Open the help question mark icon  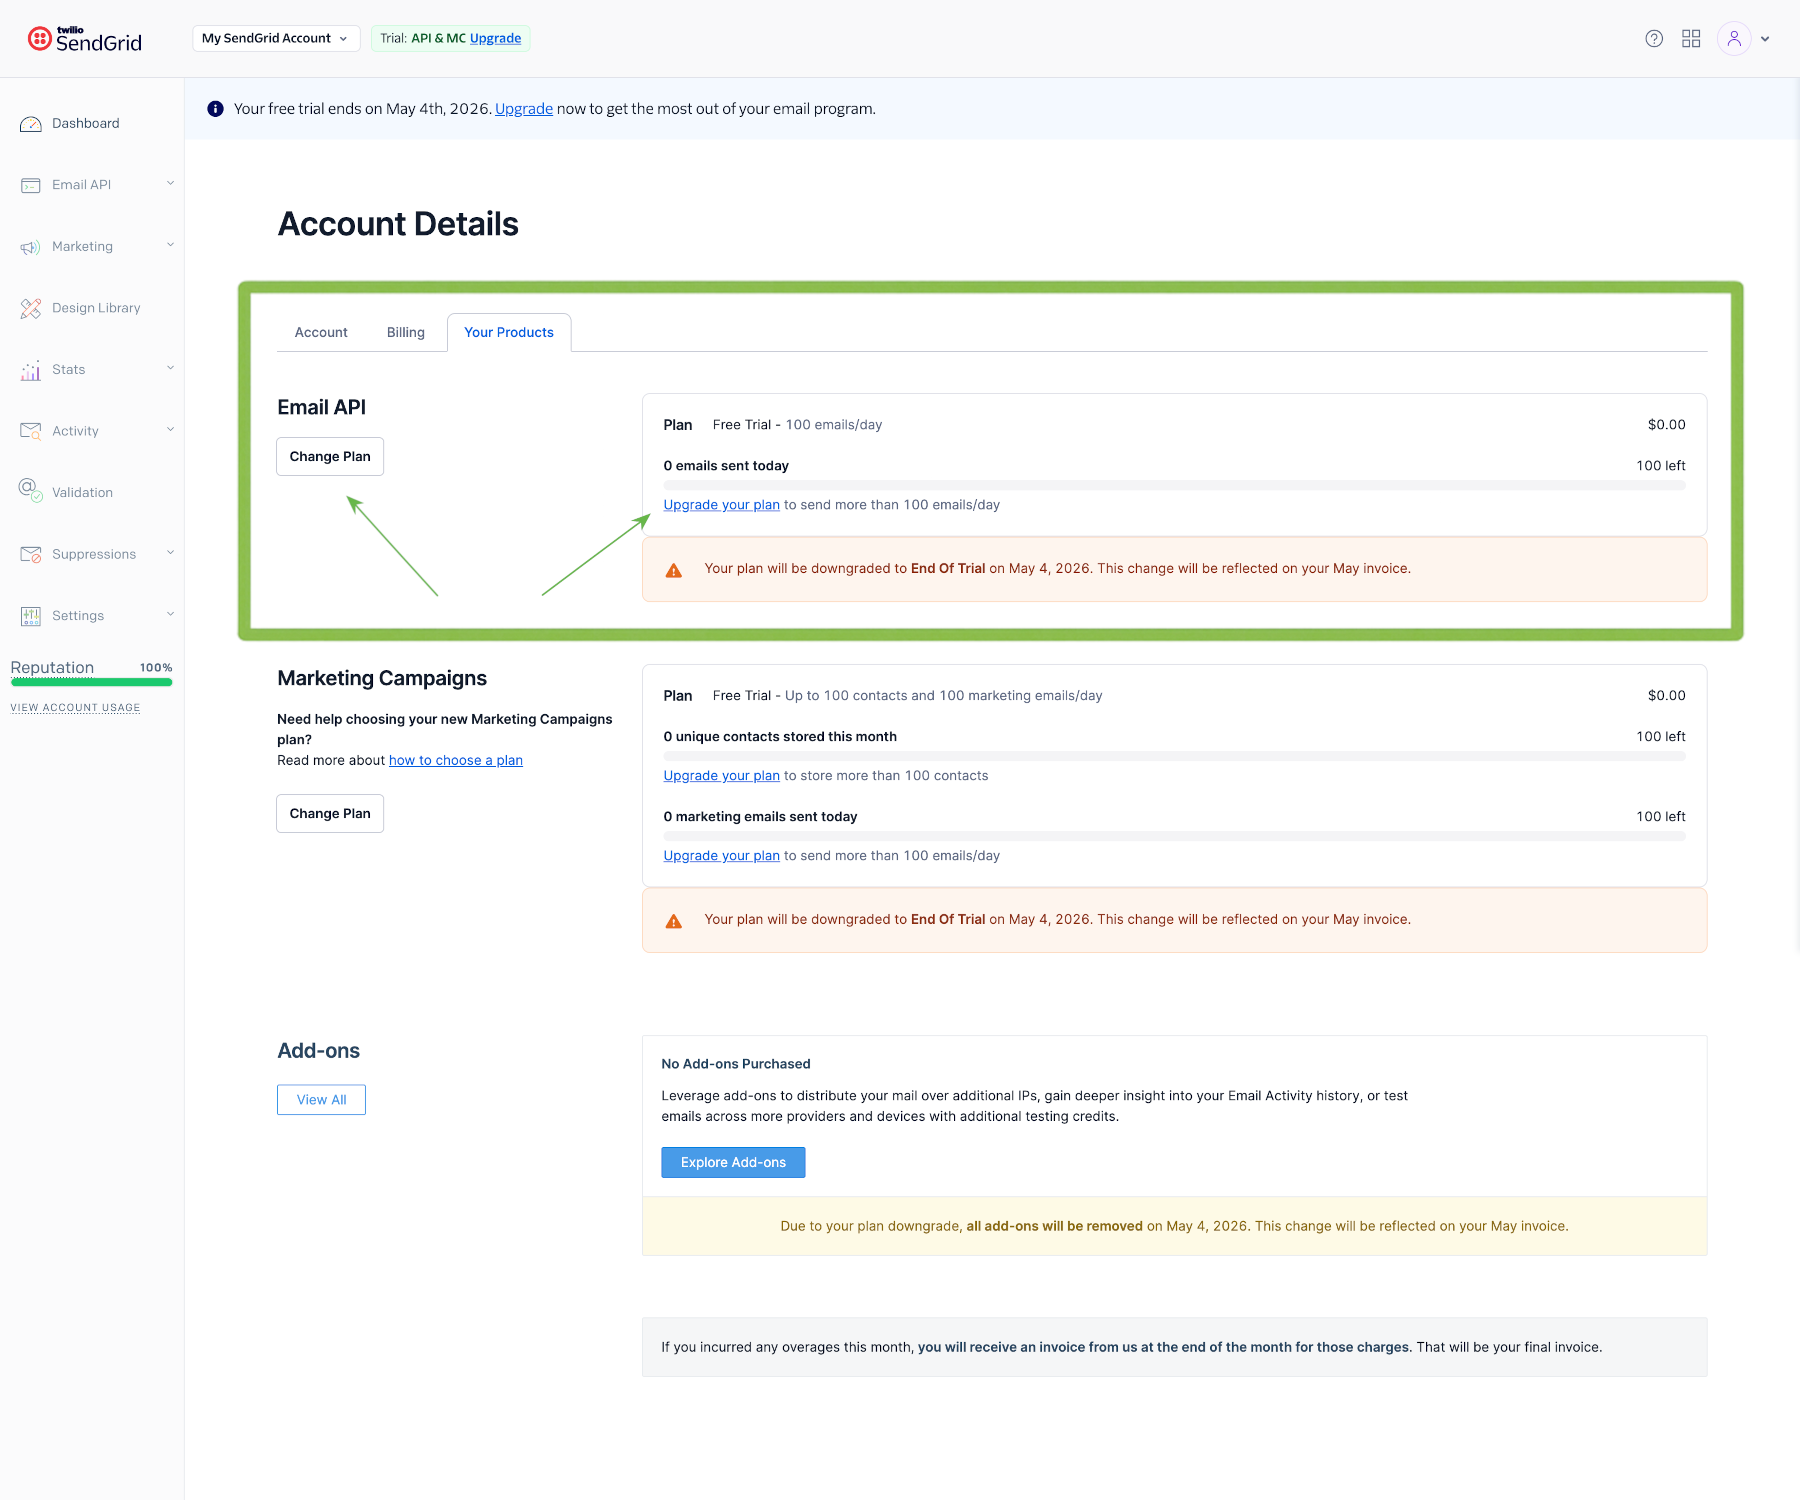coord(1654,38)
